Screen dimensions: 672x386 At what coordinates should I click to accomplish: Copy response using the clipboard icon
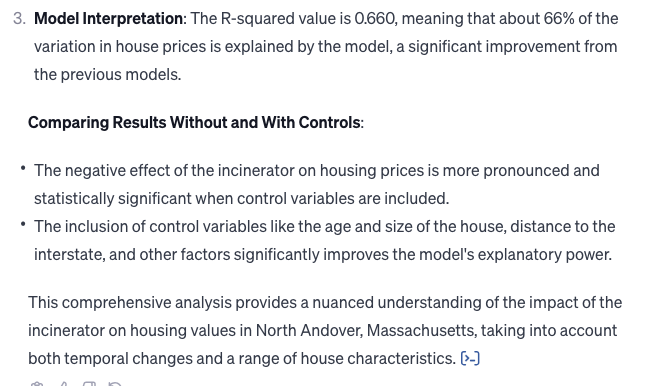(37, 384)
